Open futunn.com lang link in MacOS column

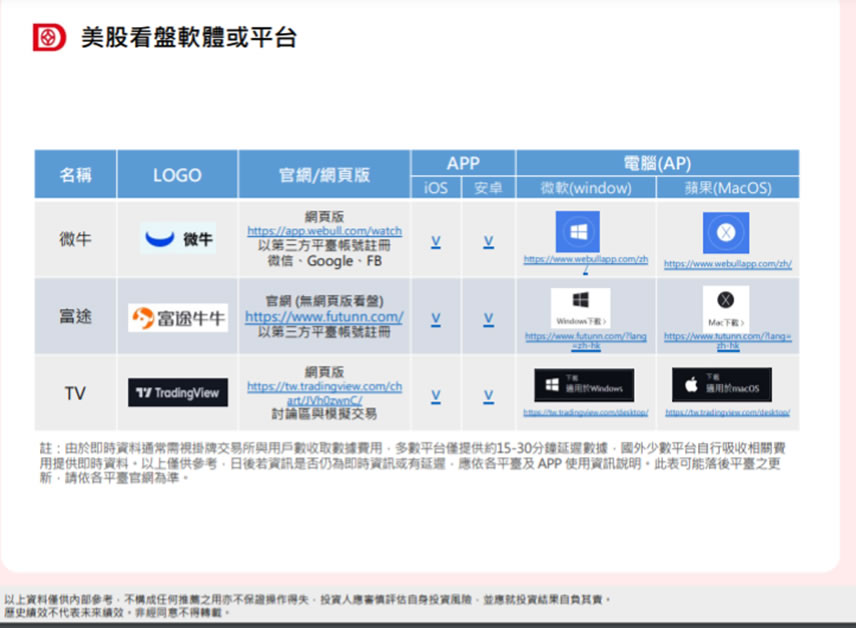(728, 341)
